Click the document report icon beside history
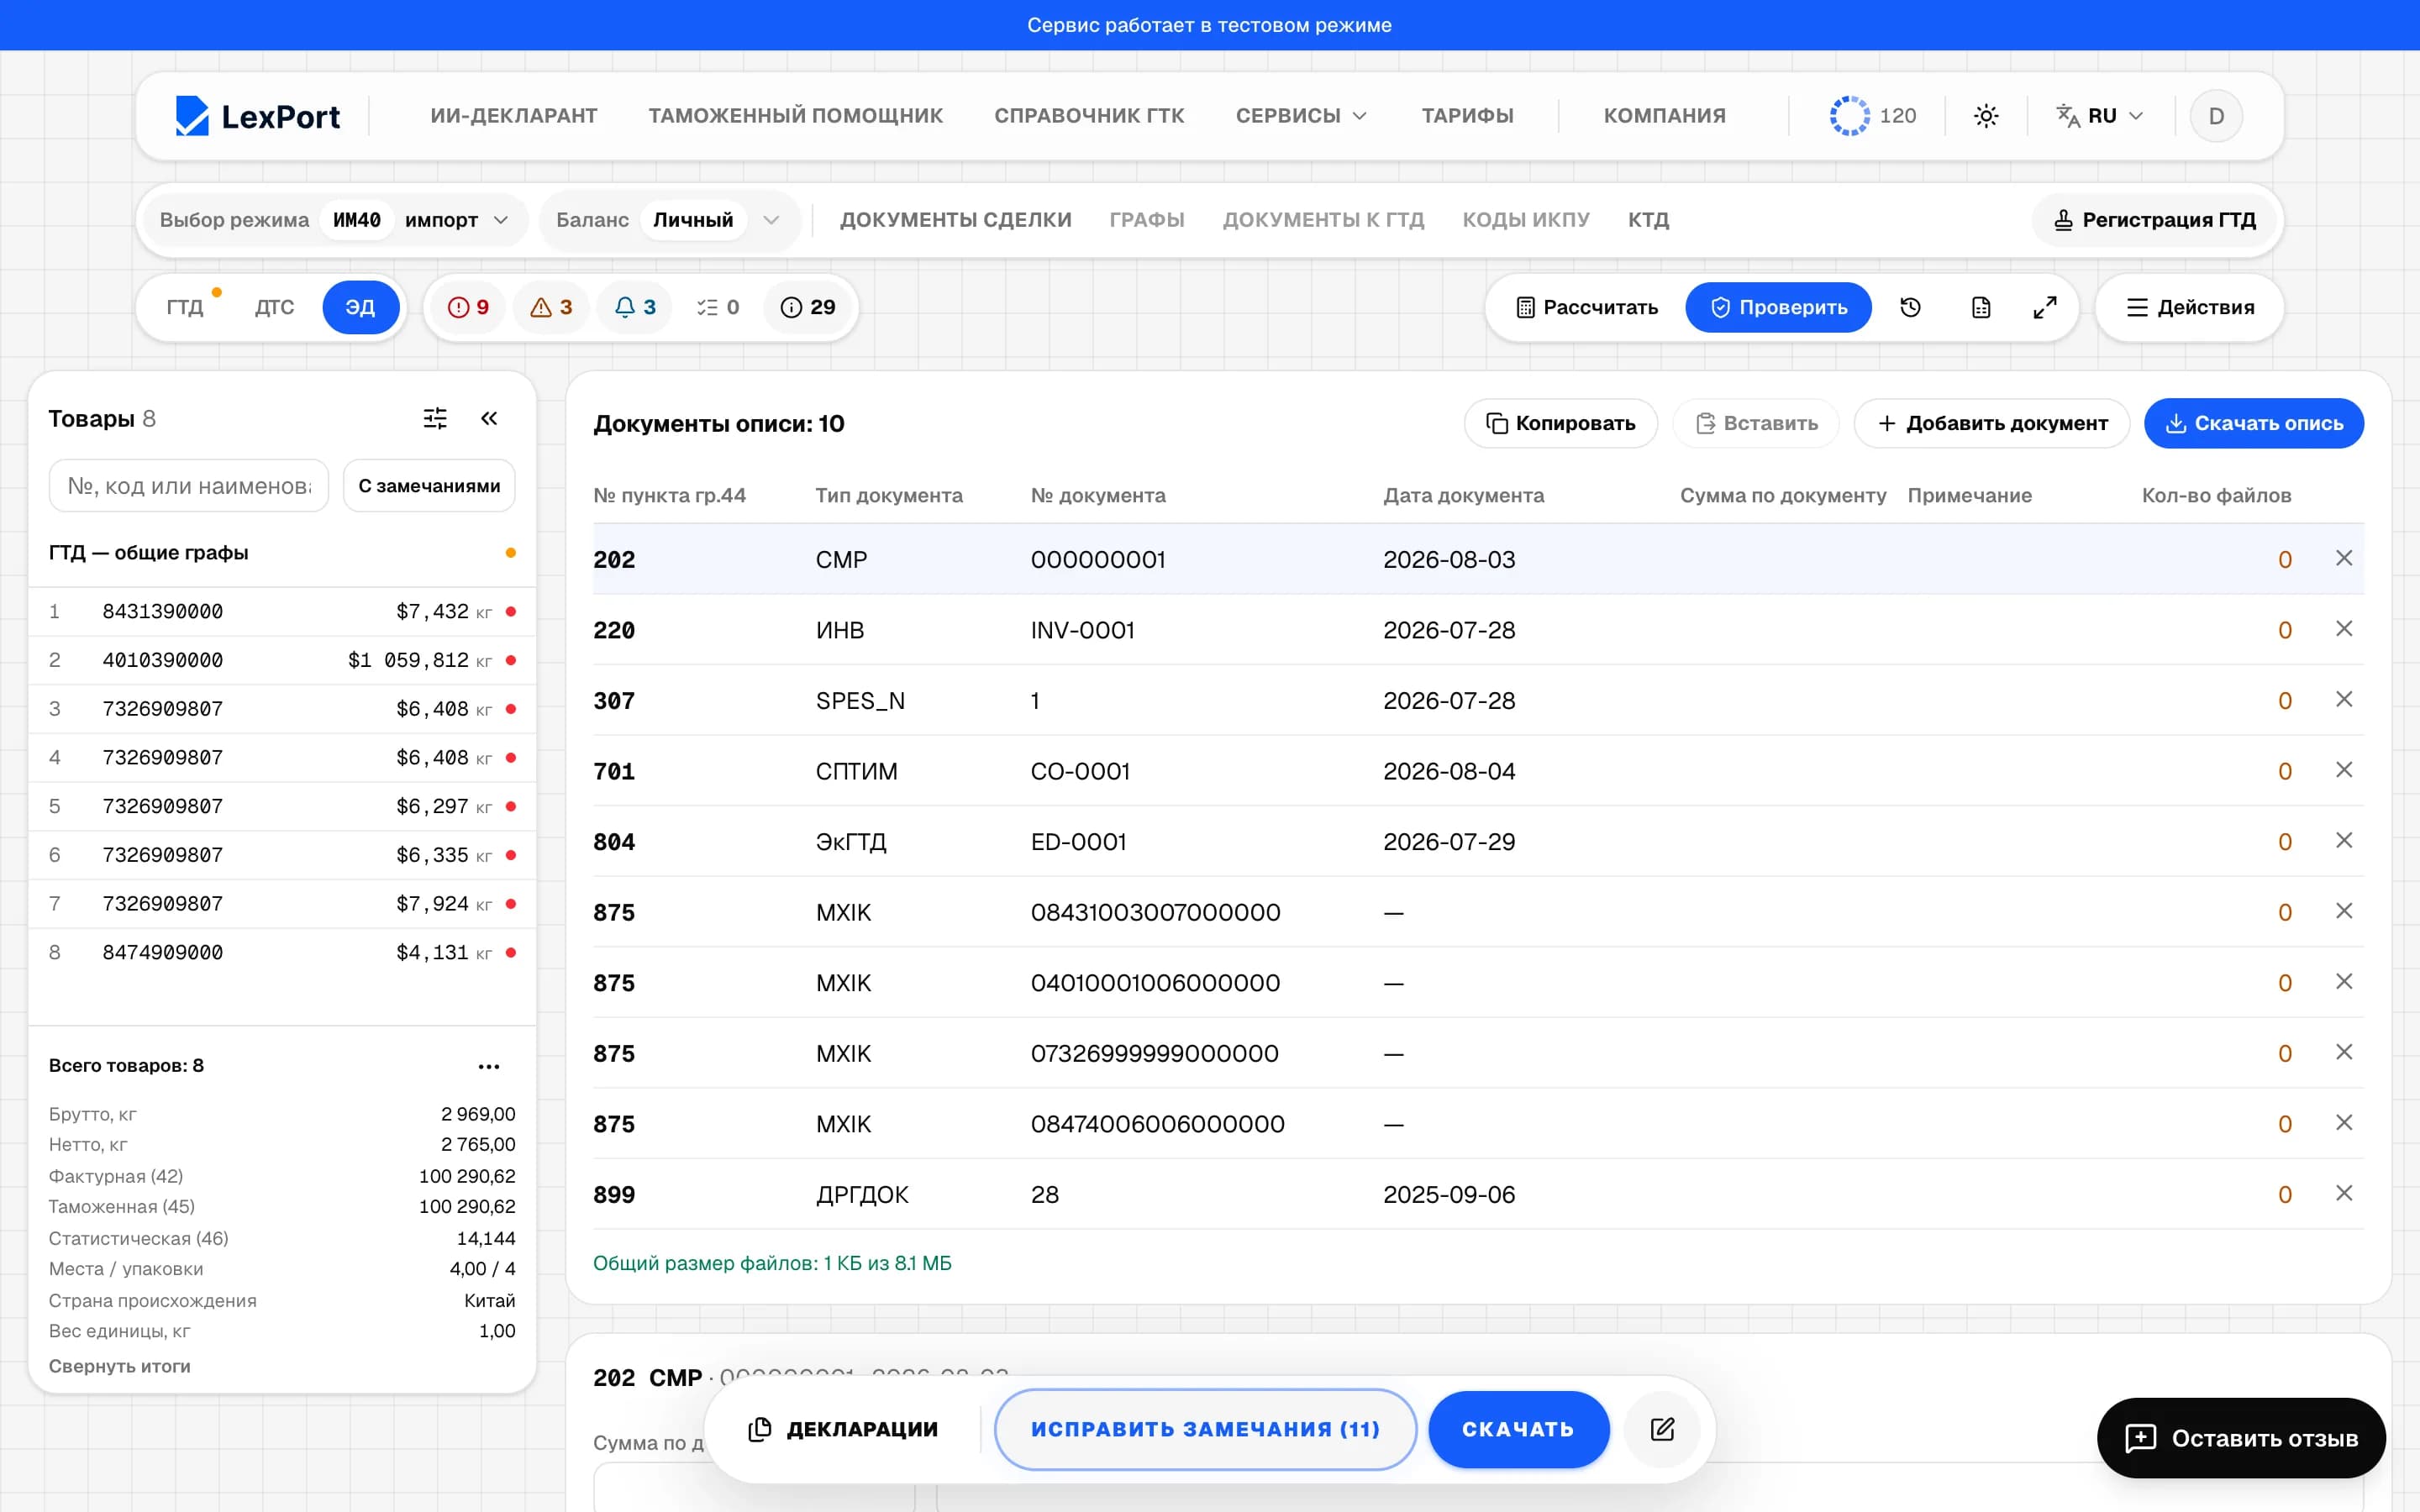The image size is (2420, 1512). [1981, 307]
